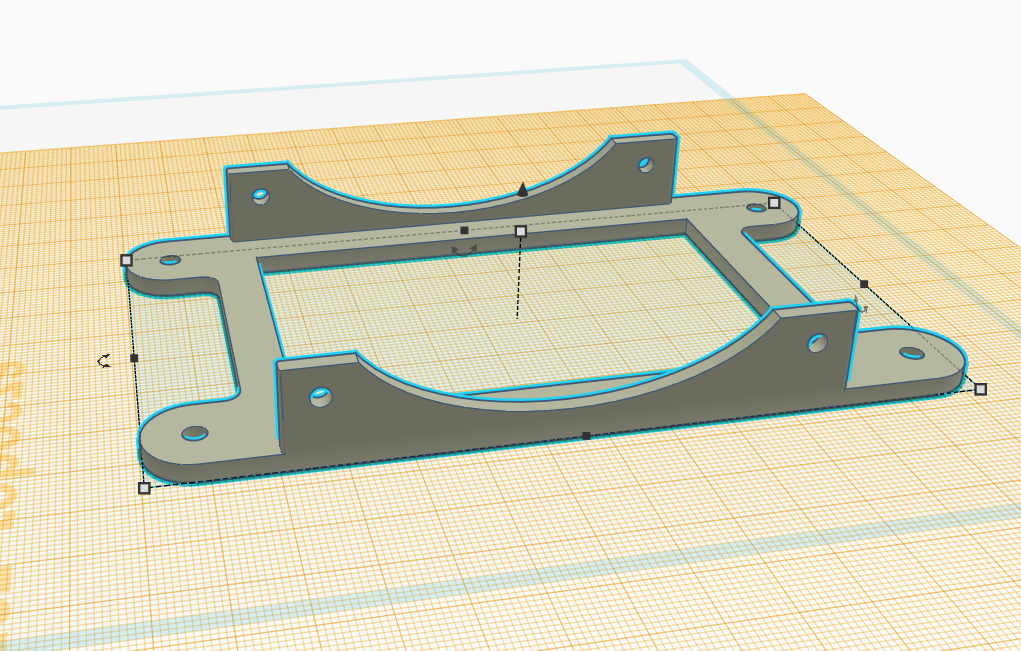Select the white height handle atop the shape's center

(520, 231)
